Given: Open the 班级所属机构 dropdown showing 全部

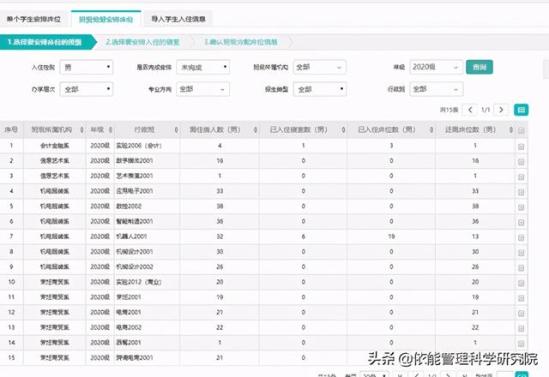Looking at the screenshot, I should click(320, 67).
